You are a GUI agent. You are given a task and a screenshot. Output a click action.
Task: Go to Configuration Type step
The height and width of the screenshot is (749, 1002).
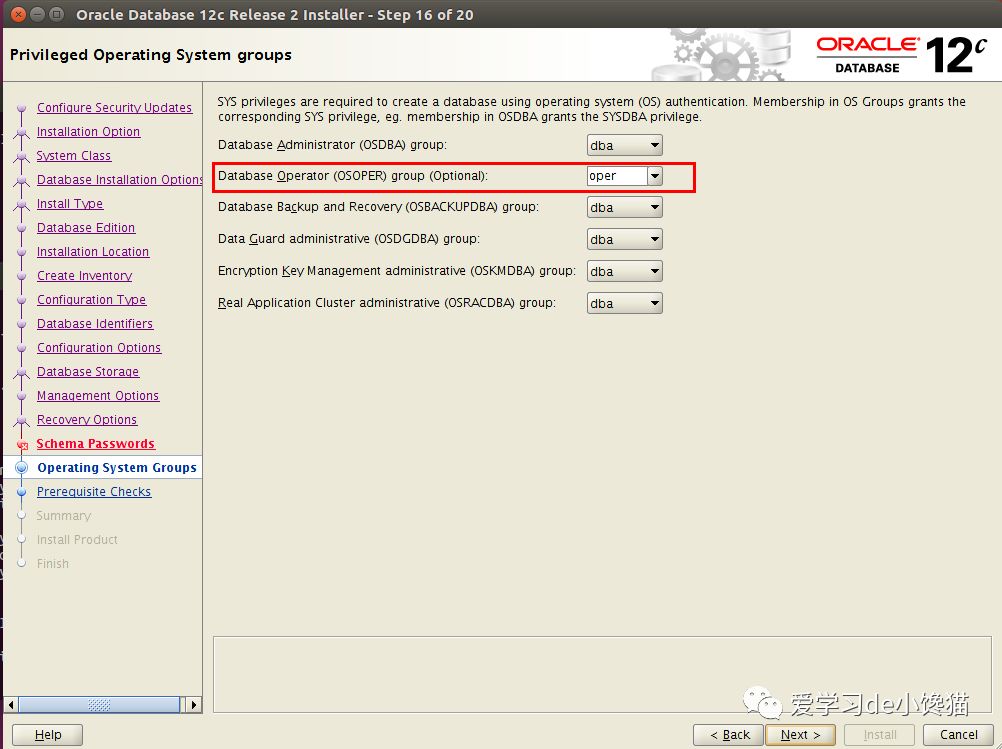pyautogui.click(x=91, y=300)
